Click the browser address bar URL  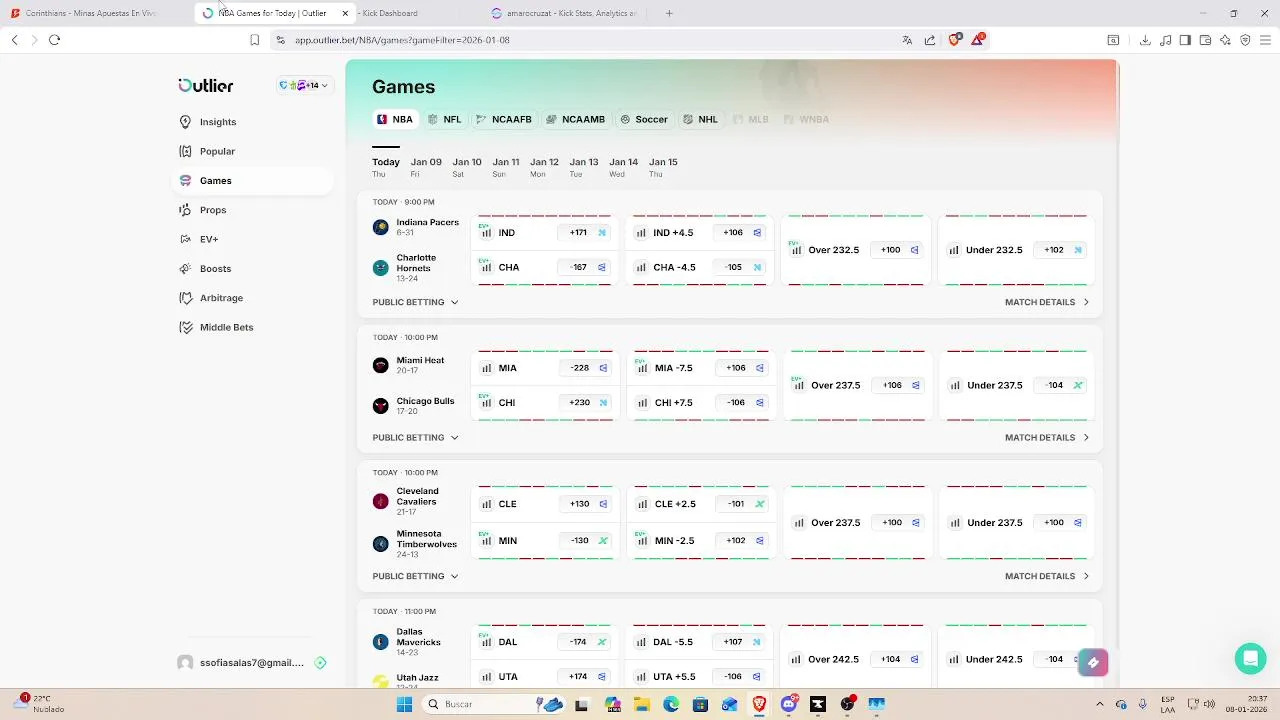pyautogui.click(x=402, y=40)
